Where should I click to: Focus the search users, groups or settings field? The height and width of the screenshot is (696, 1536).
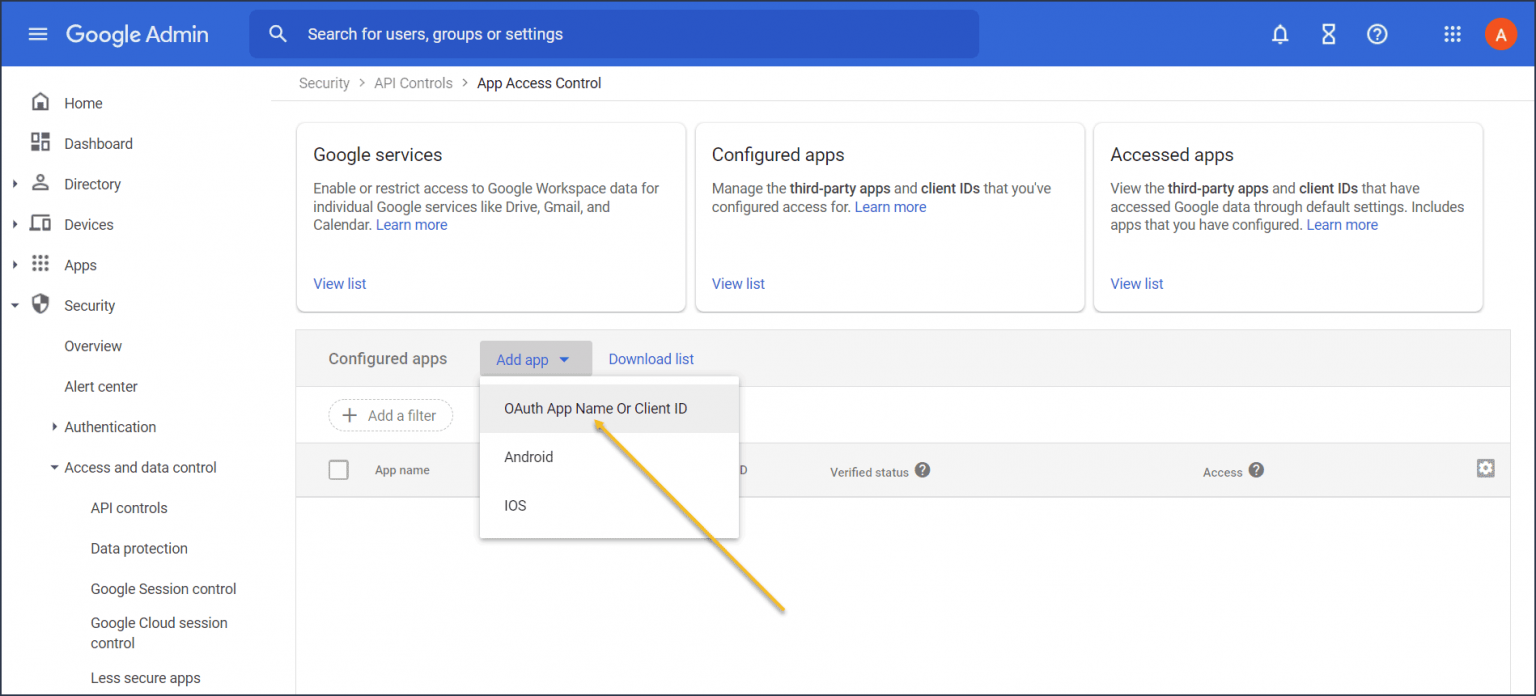[614, 34]
